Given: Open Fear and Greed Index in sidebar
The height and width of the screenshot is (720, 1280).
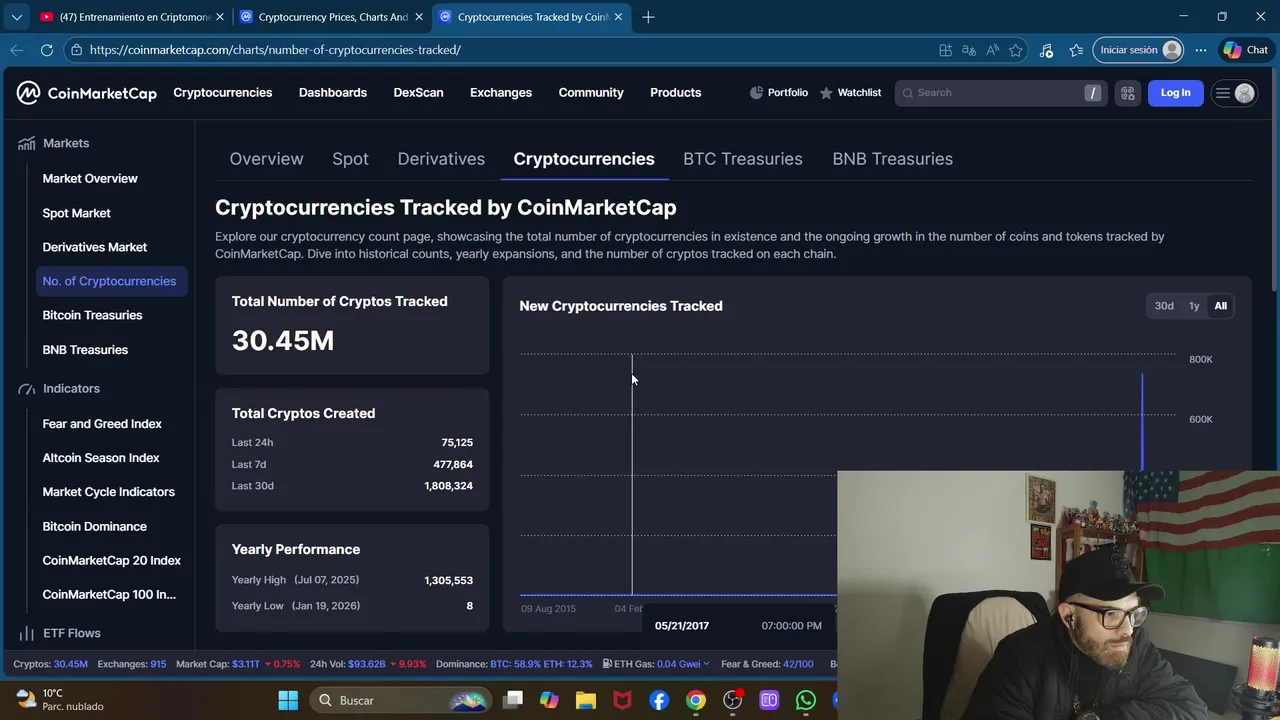Looking at the screenshot, I should click(x=102, y=424).
